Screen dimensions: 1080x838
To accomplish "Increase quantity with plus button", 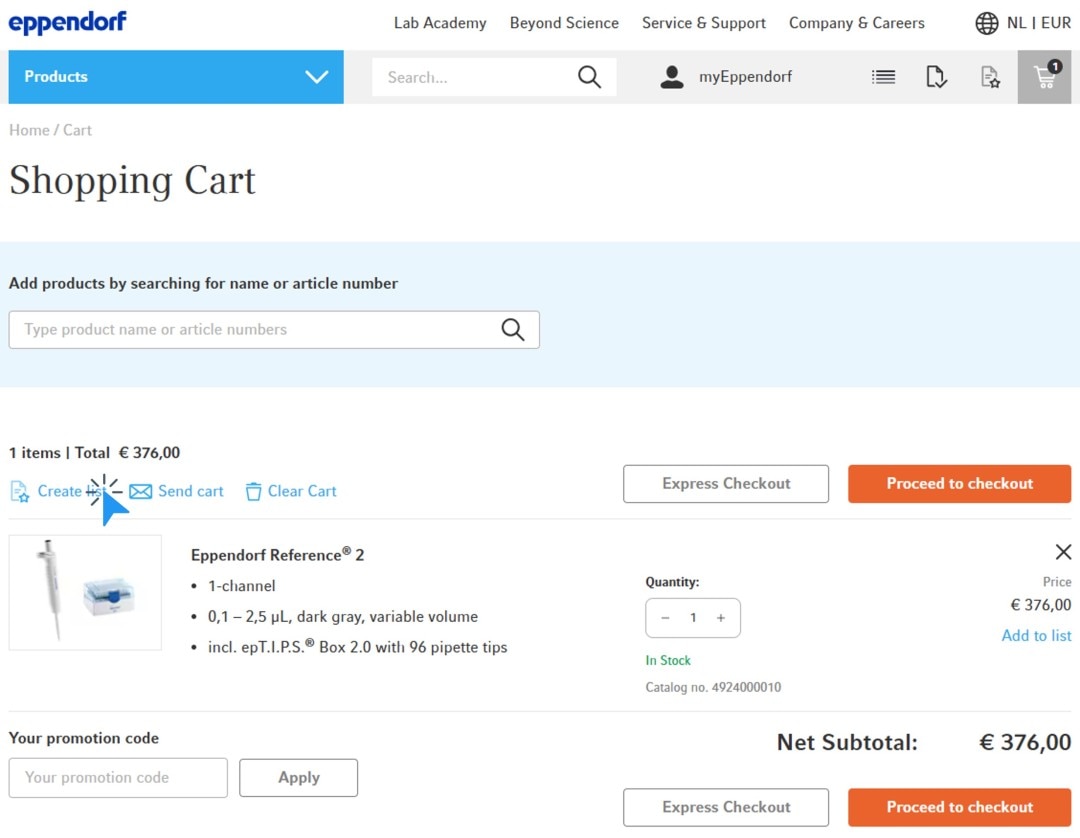I will [x=720, y=618].
